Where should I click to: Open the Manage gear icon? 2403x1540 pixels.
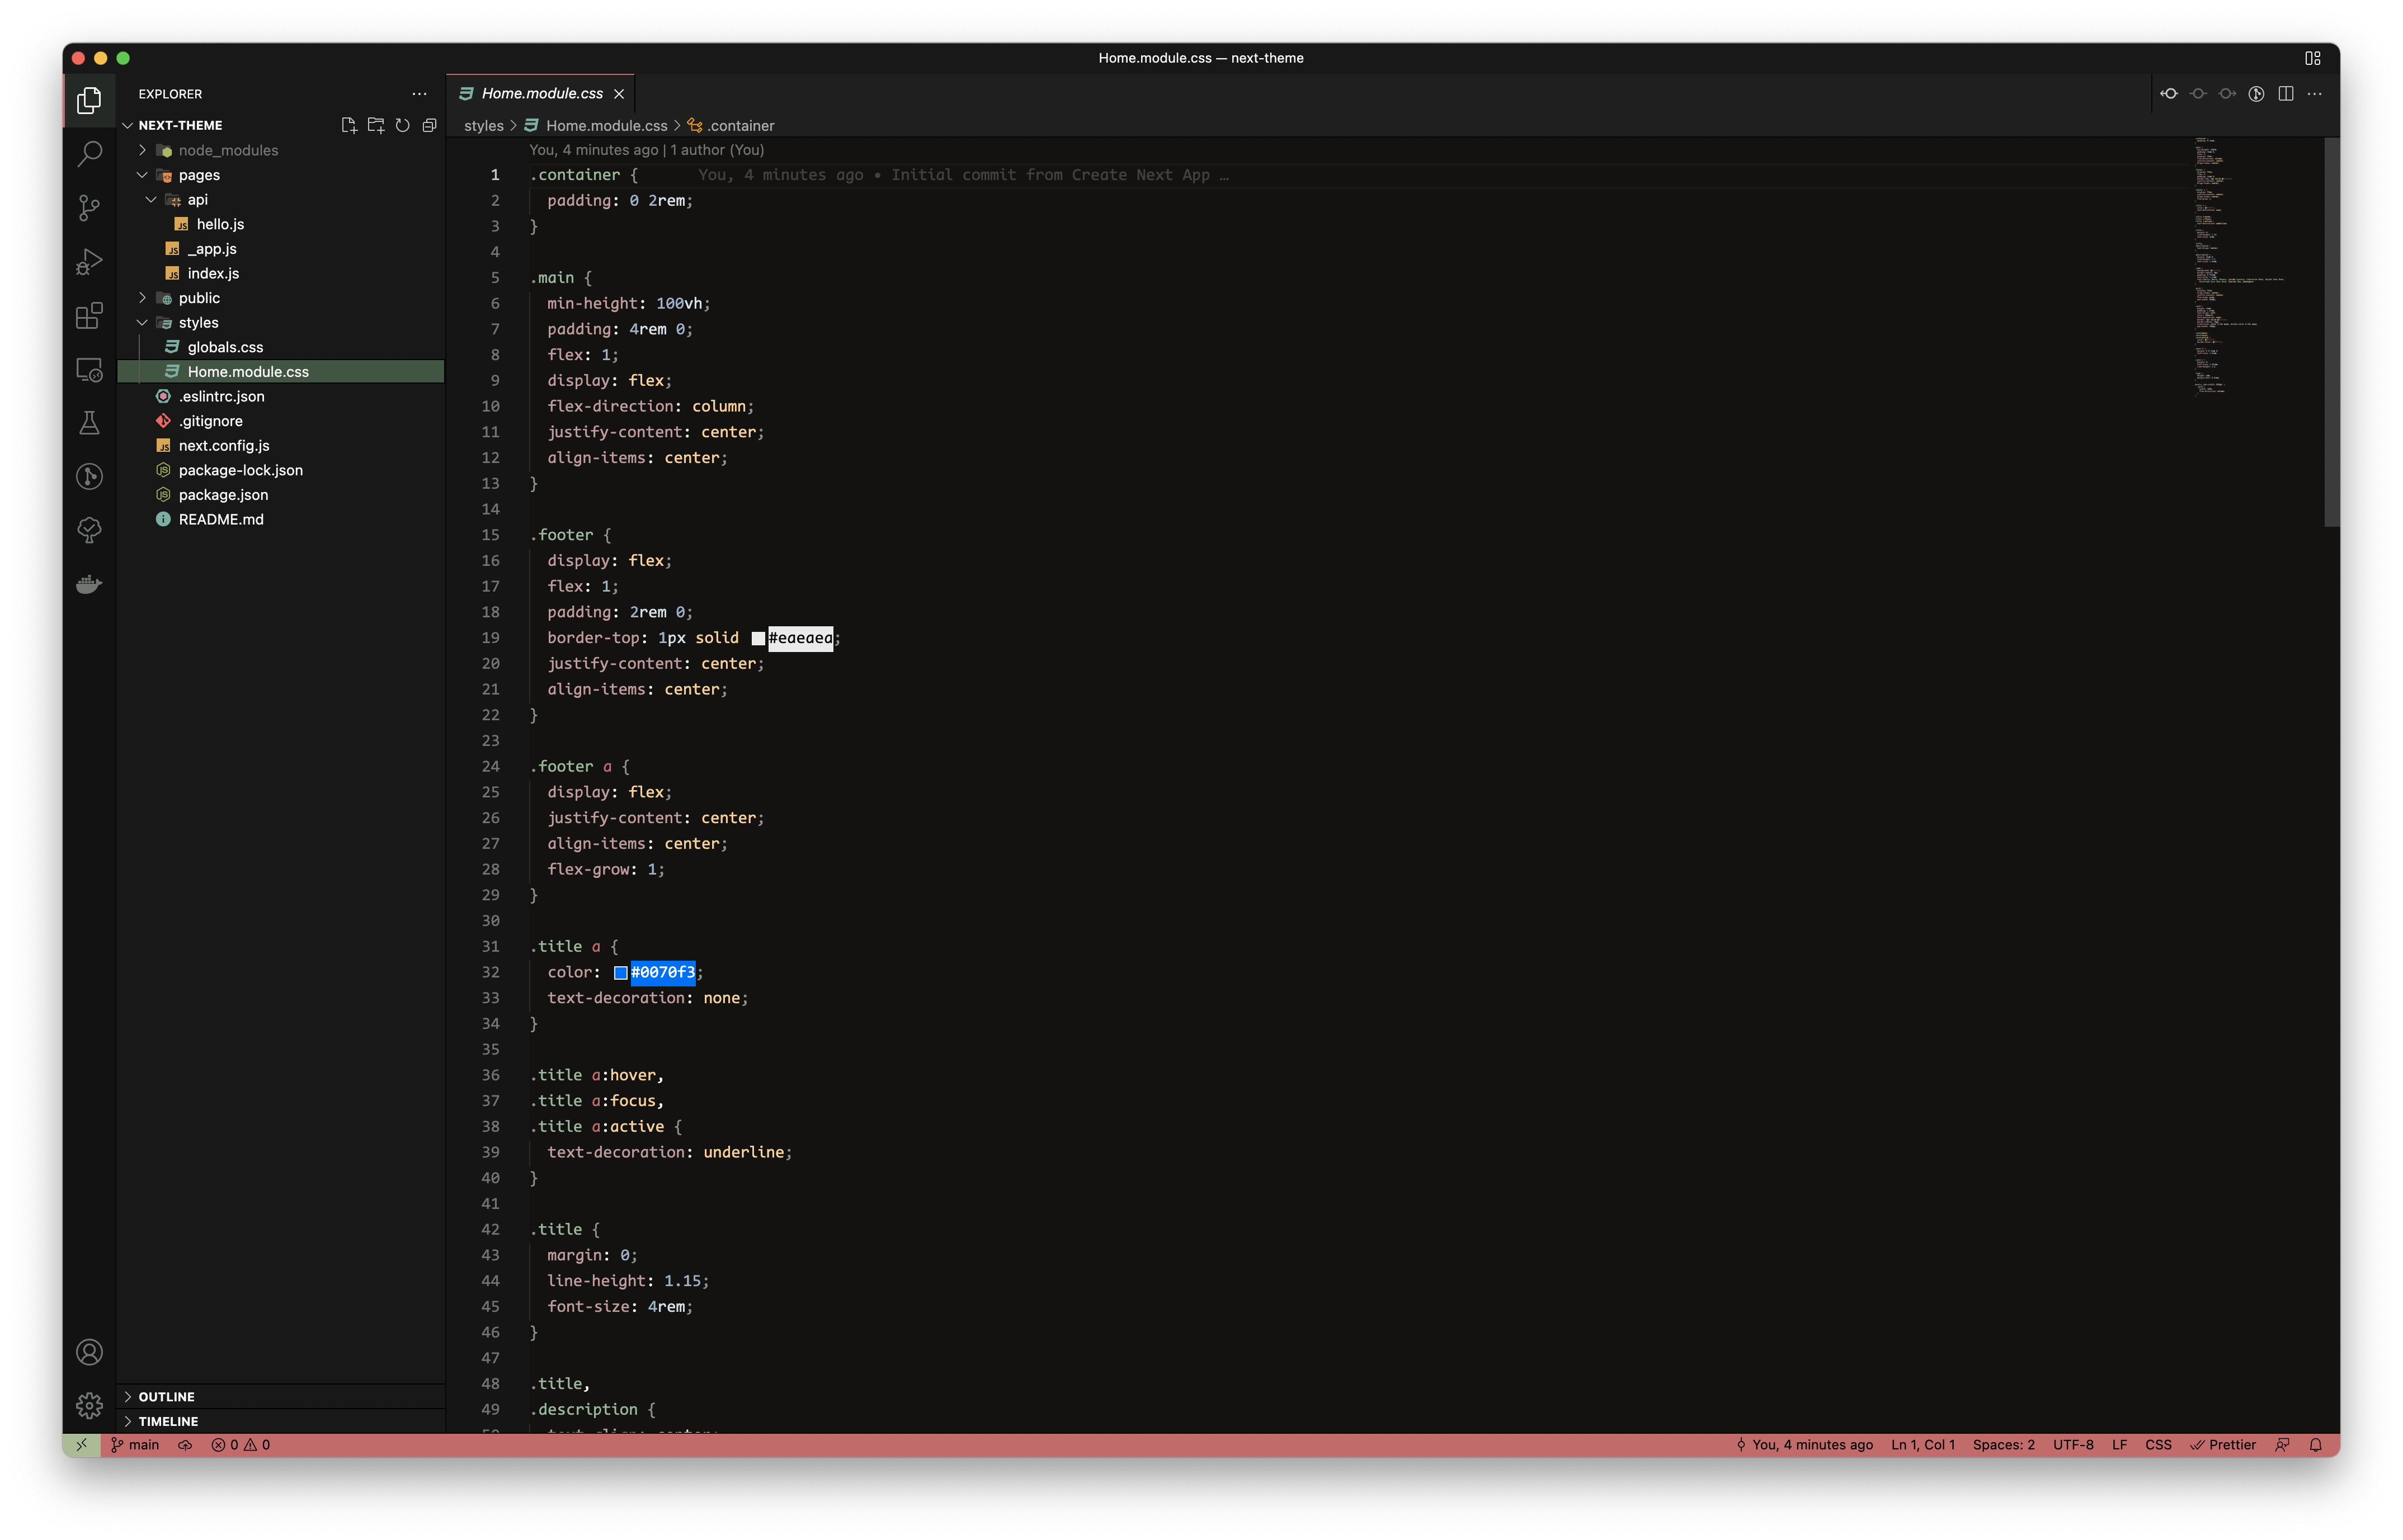[x=89, y=1405]
